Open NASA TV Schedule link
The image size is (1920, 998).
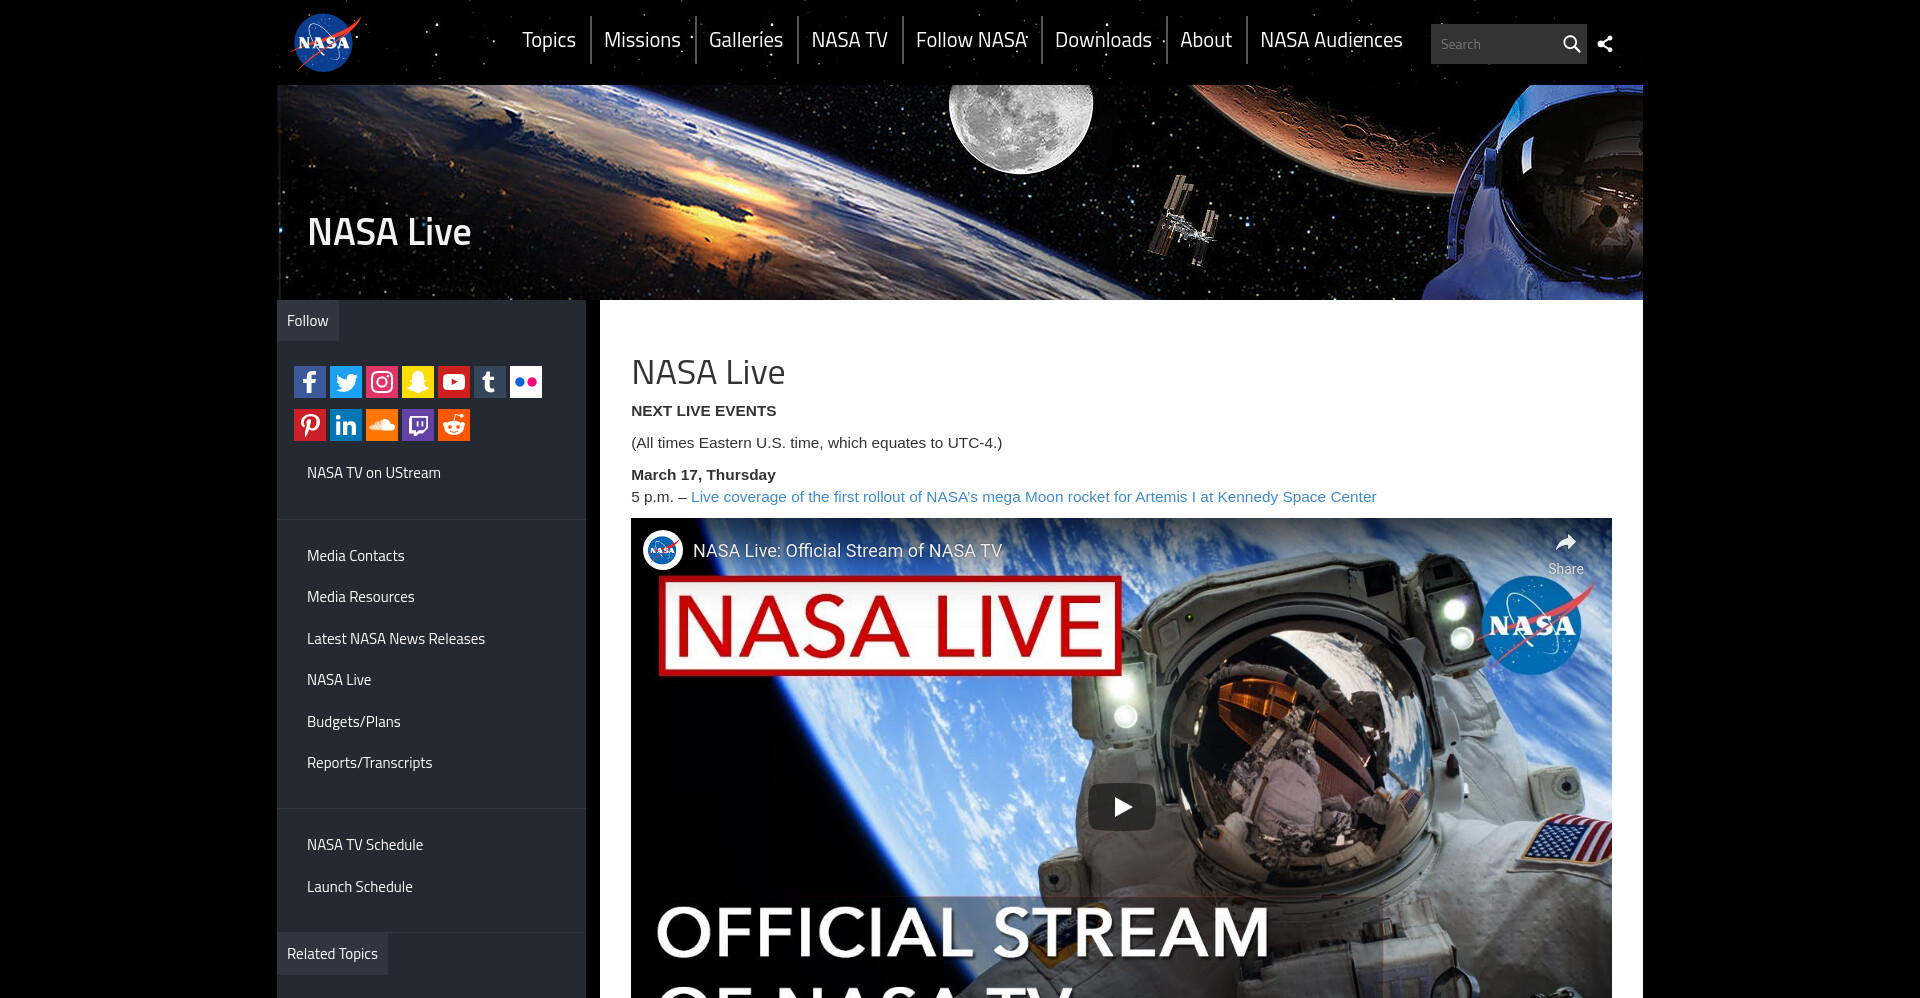(365, 845)
